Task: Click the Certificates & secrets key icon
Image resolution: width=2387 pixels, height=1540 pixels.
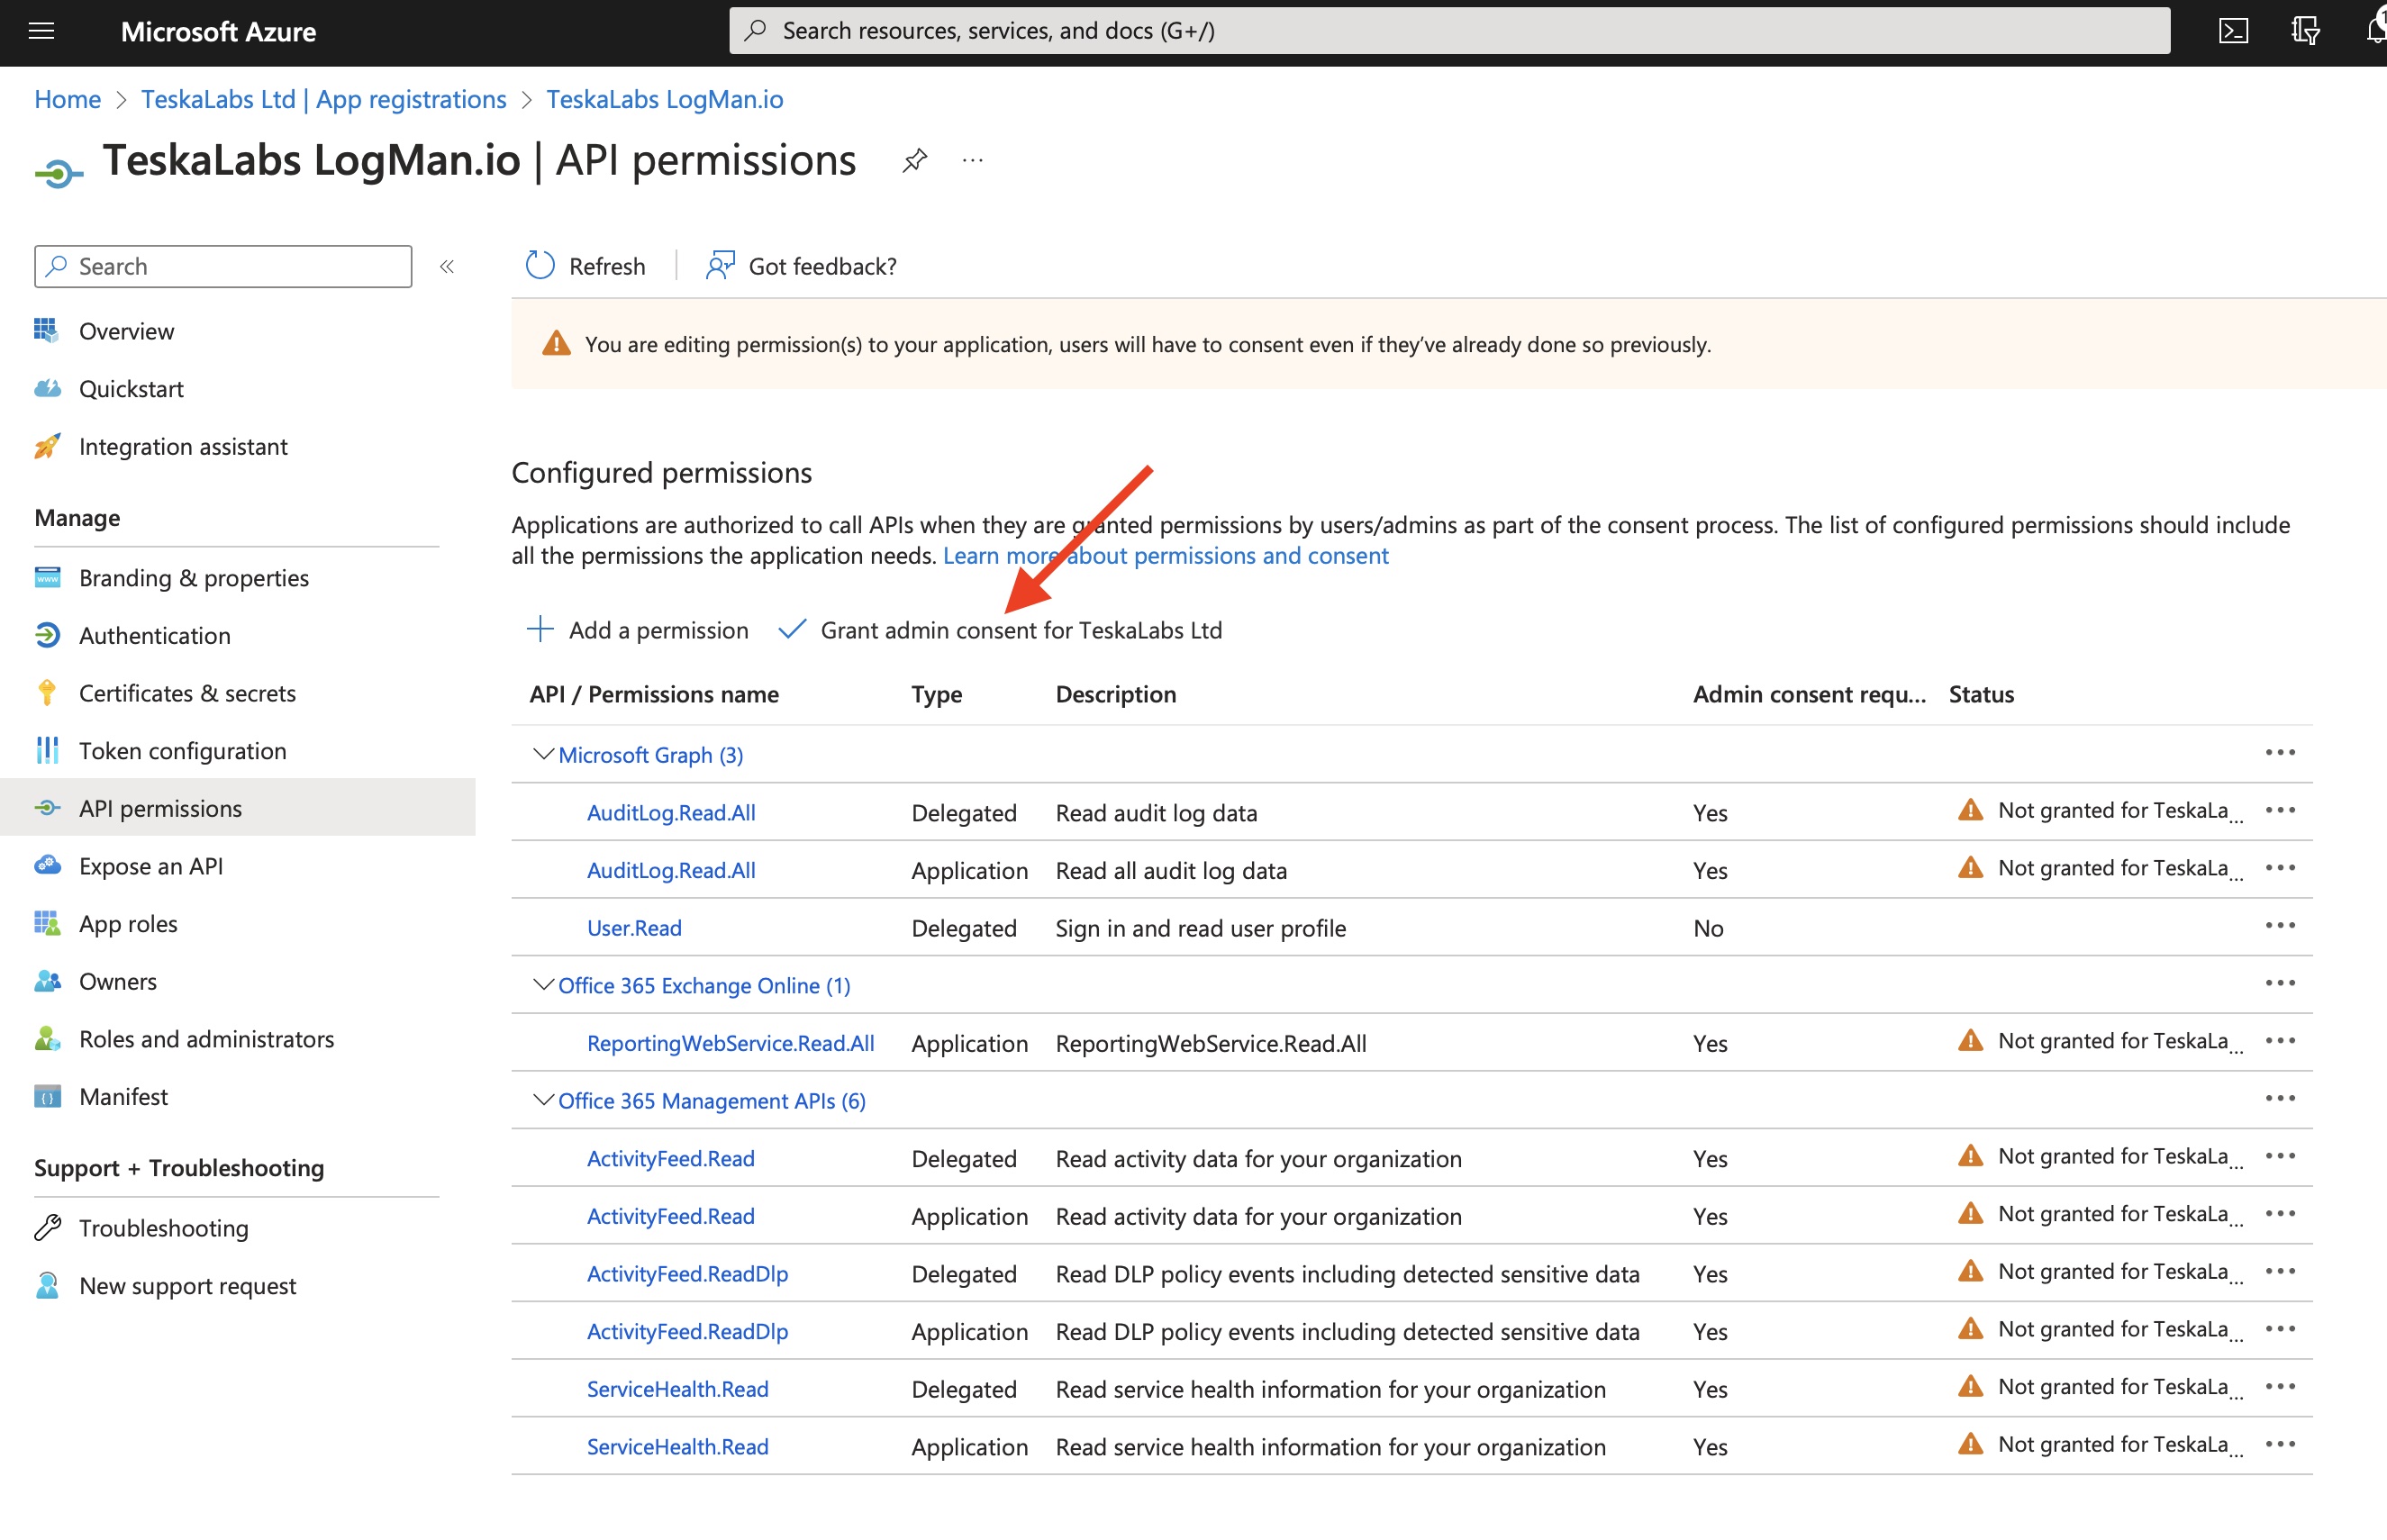Action: [47, 693]
